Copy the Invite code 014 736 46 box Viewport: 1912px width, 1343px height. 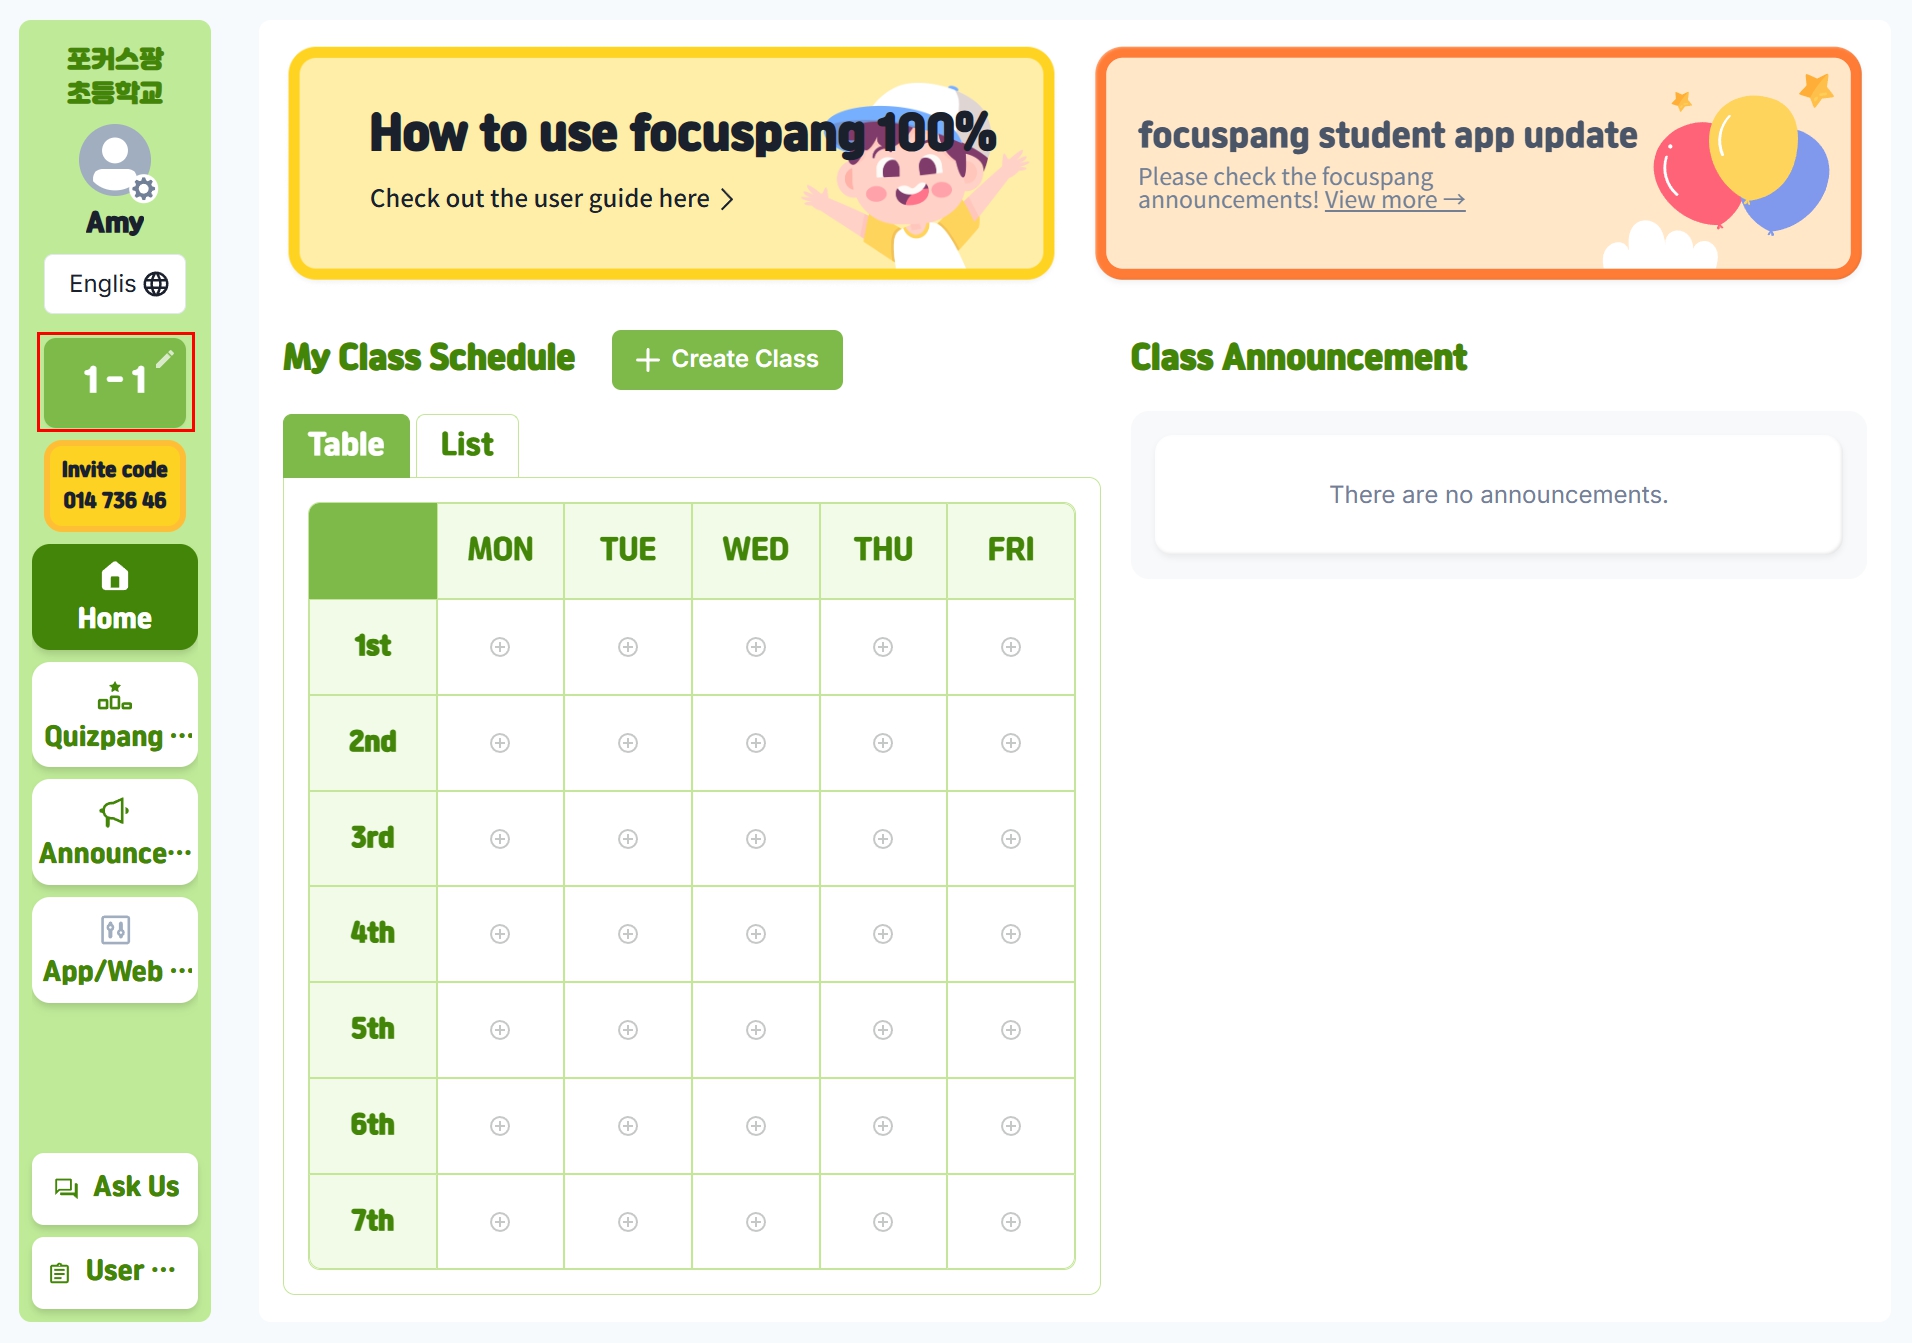[x=115, y=485]
